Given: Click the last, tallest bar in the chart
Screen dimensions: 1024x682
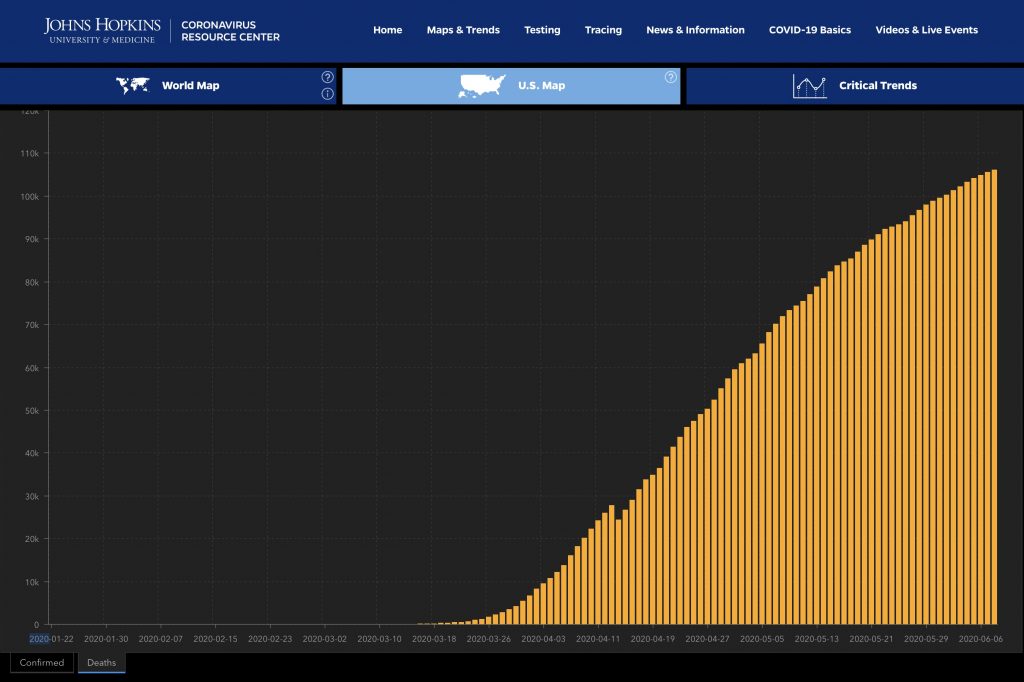Looking at the screenshot, I should (x=994, y=400).
